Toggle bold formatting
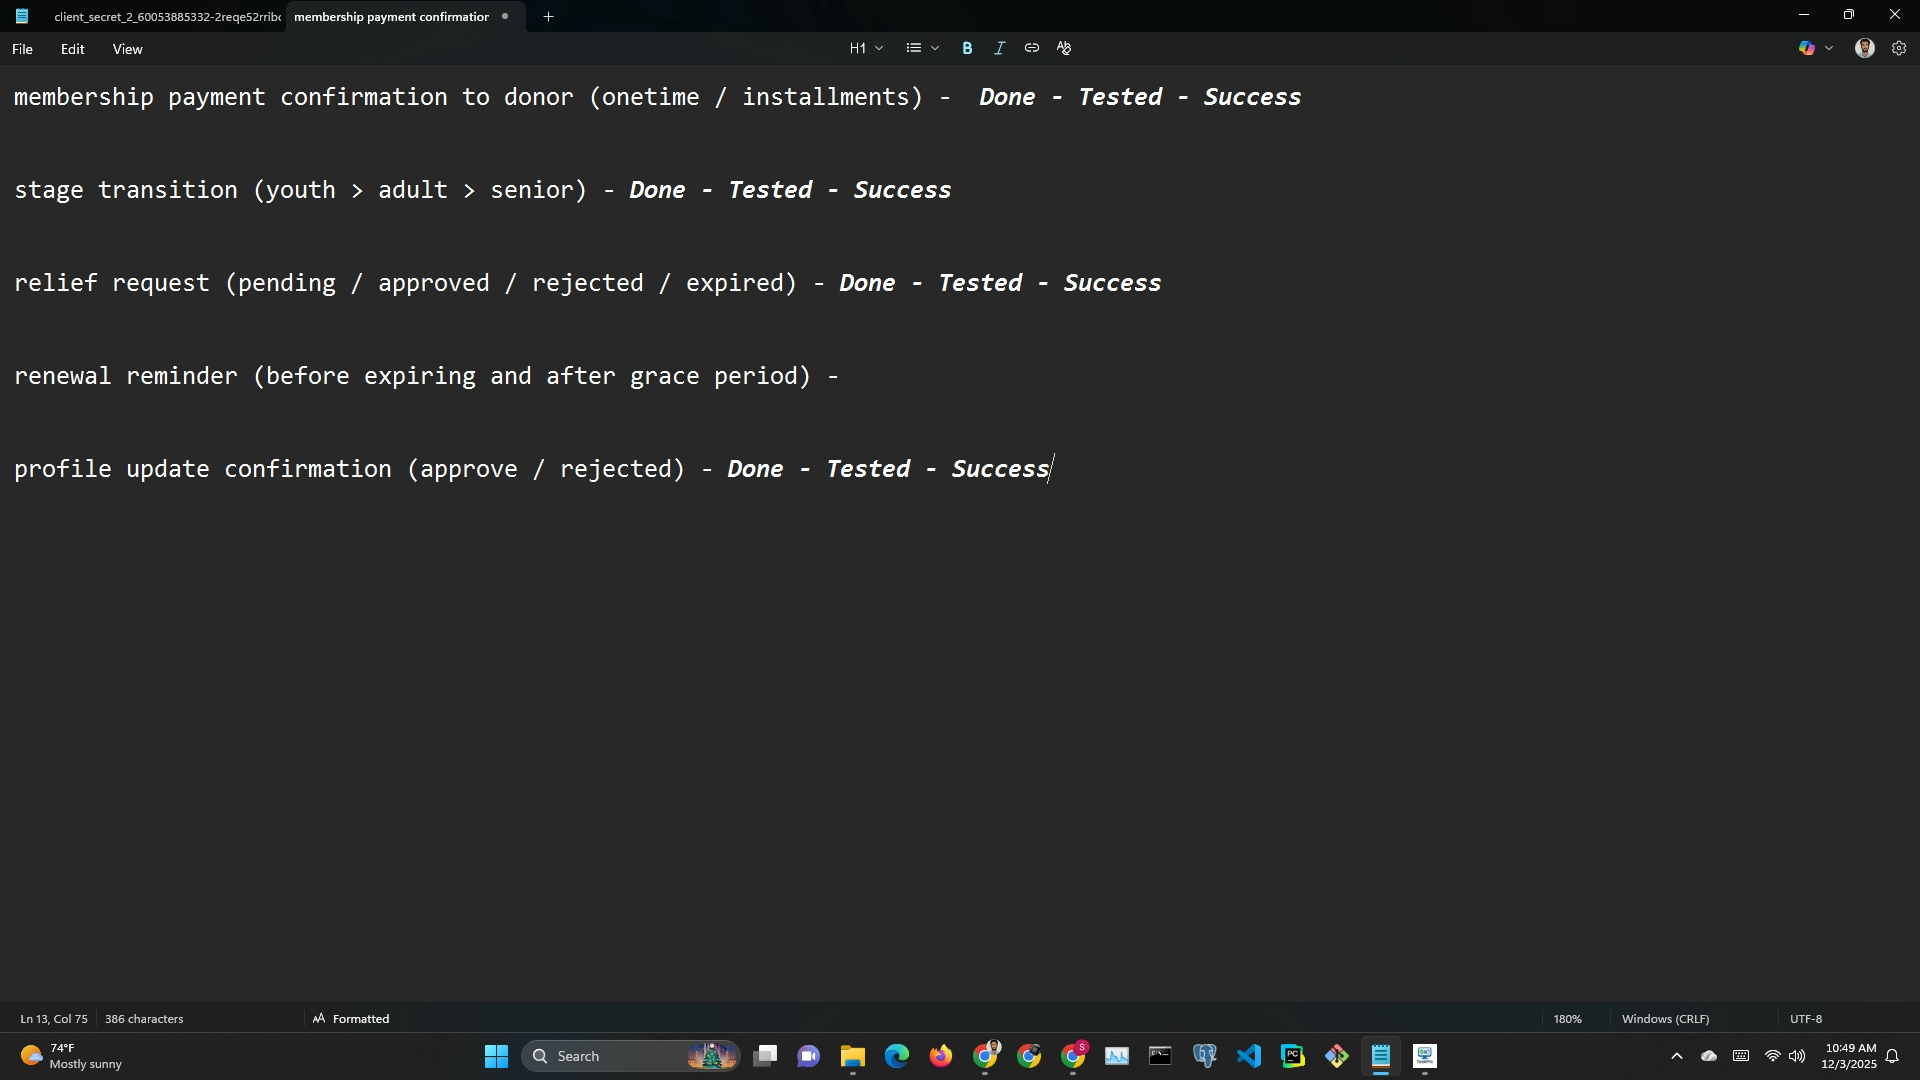Viewport: 1920px width, 1080px height. (x=967, y=48)
